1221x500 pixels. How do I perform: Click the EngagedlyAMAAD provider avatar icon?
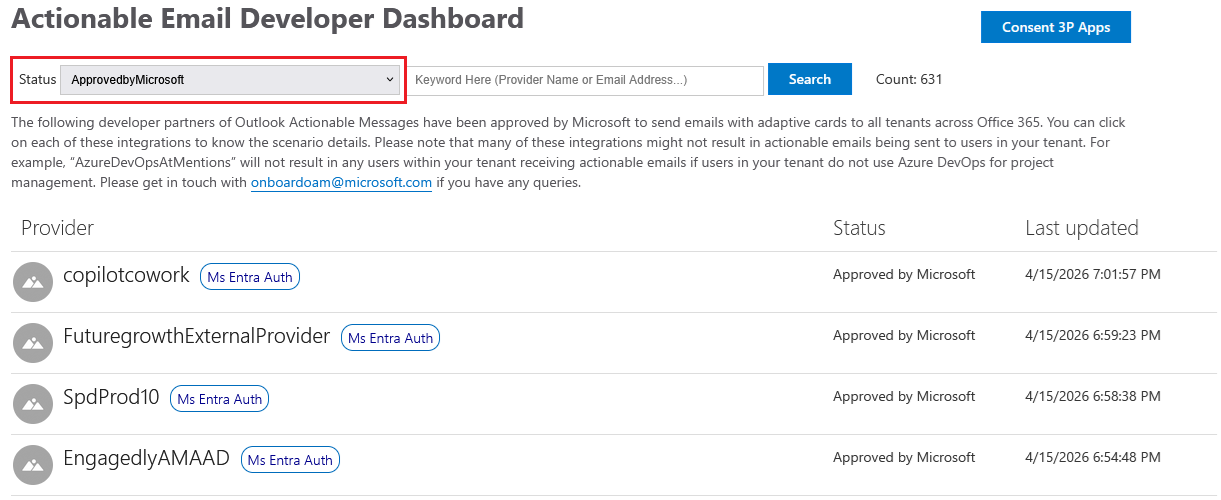33,465
